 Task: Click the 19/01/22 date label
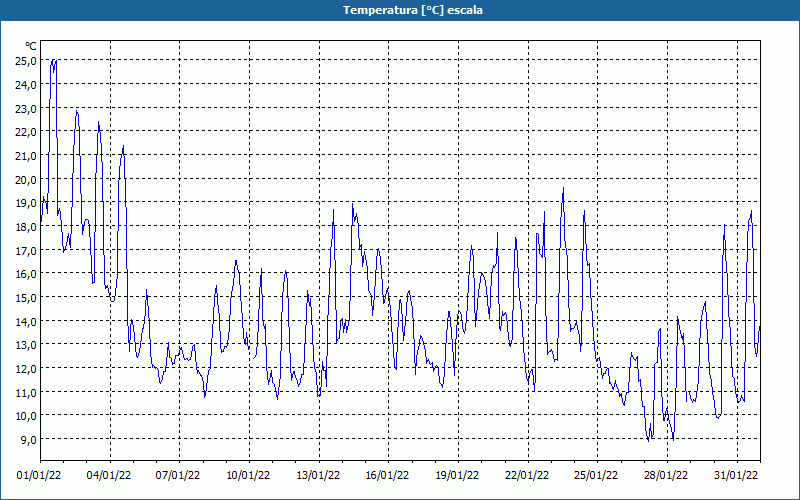(457, 476)
